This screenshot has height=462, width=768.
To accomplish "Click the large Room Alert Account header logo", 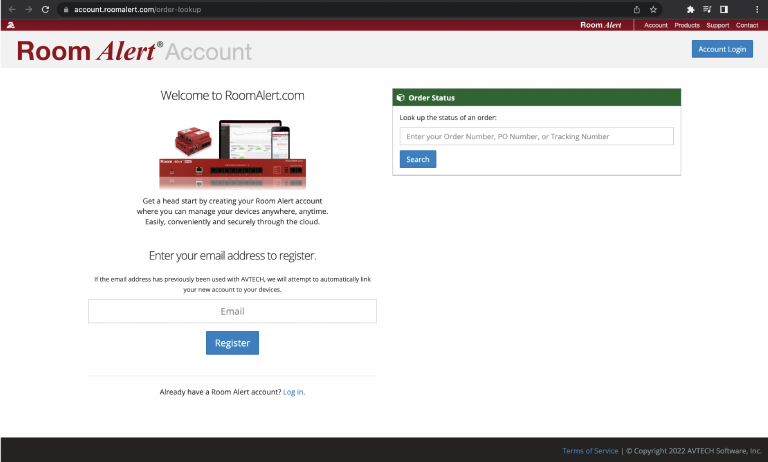I will 134,51.
